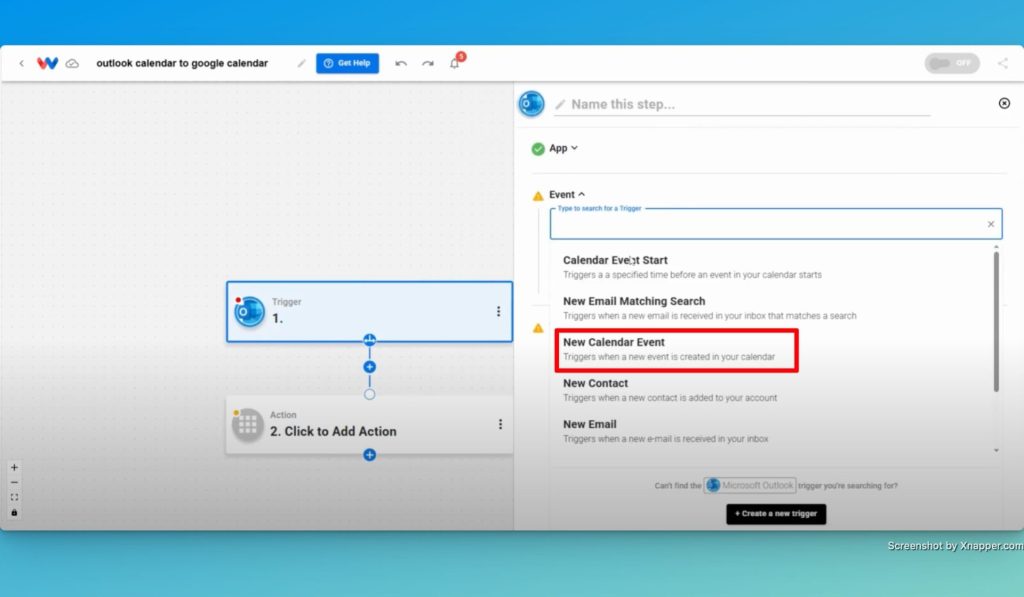Click the Get Help button
Screen dimensions: 1024x597
click(347, 63)
